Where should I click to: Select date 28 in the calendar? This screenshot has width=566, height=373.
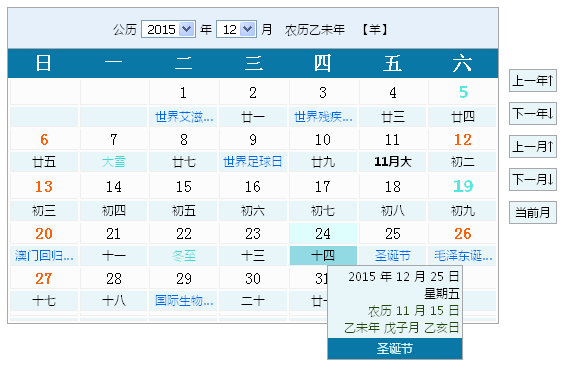[x=114, y=278]
